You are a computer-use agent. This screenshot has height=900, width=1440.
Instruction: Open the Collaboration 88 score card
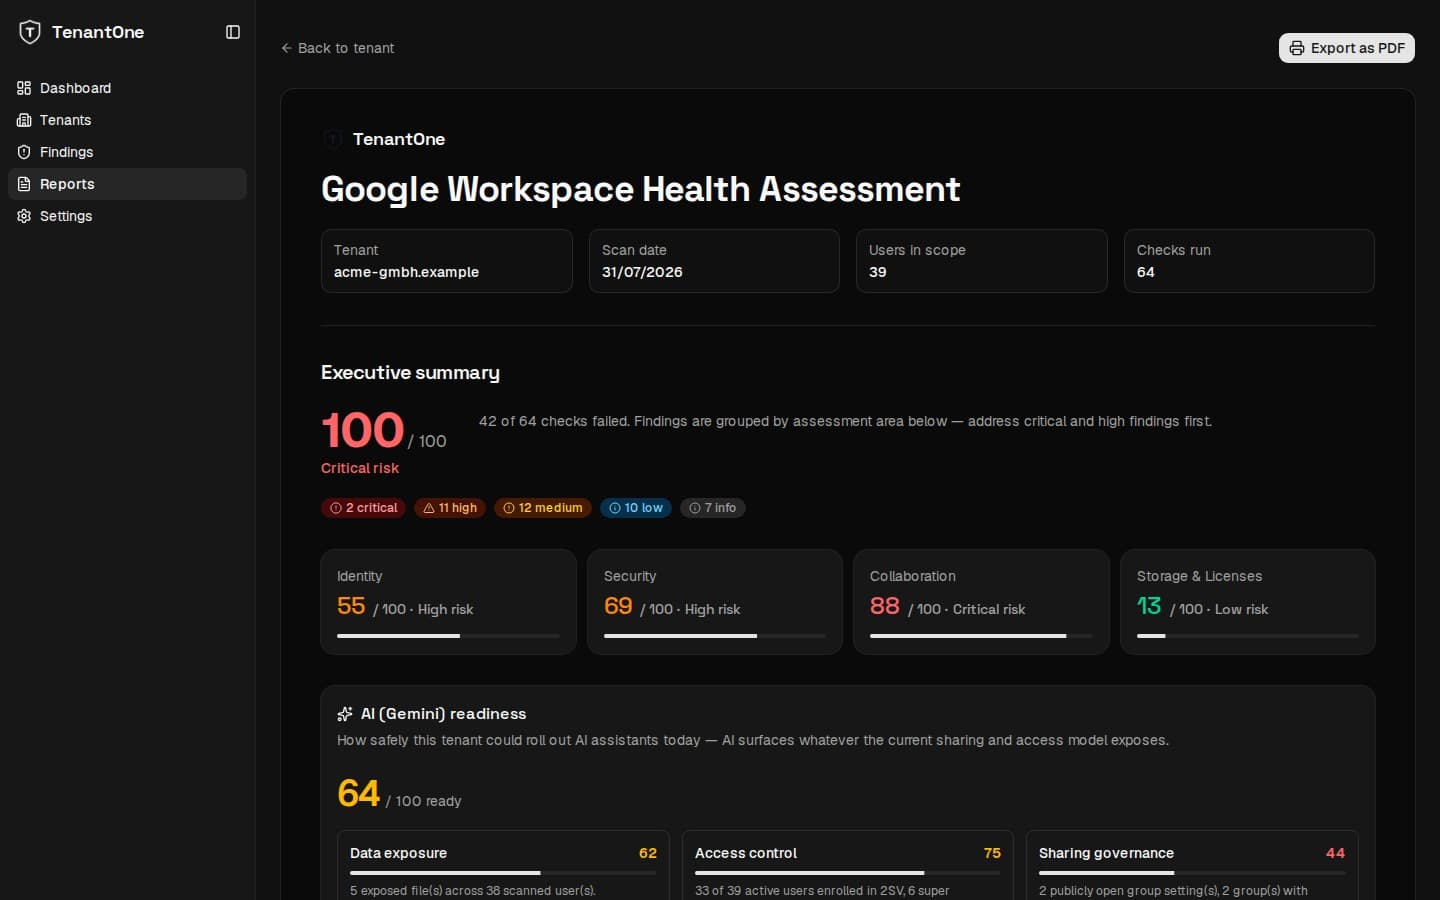point(981,602)
